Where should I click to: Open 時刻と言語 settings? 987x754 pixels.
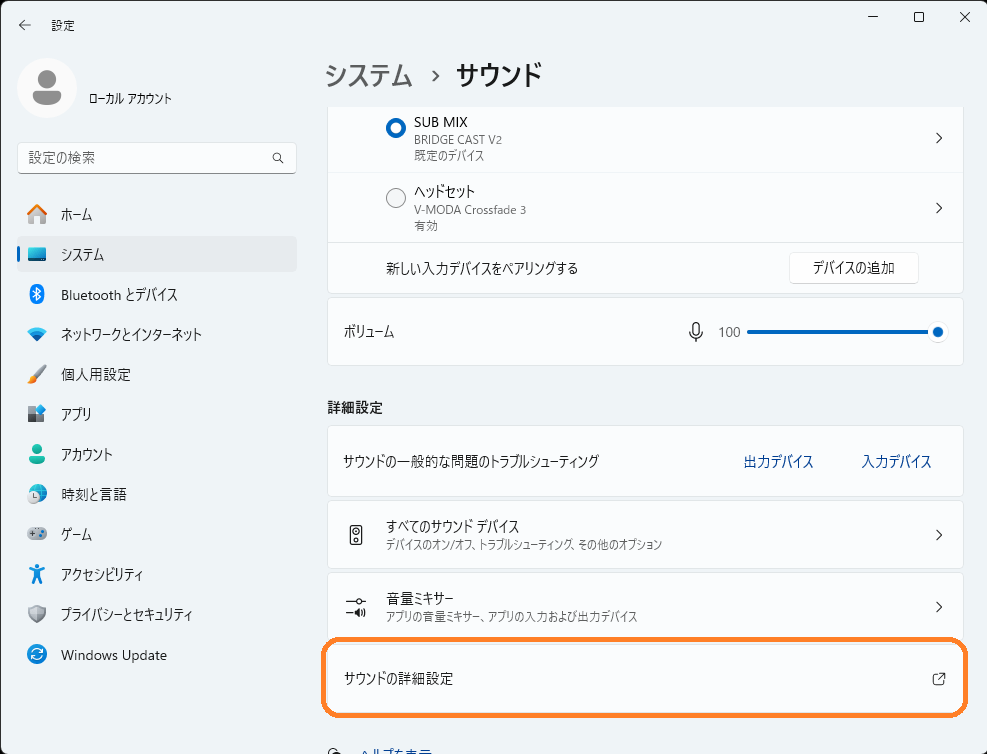pos(157,494)
